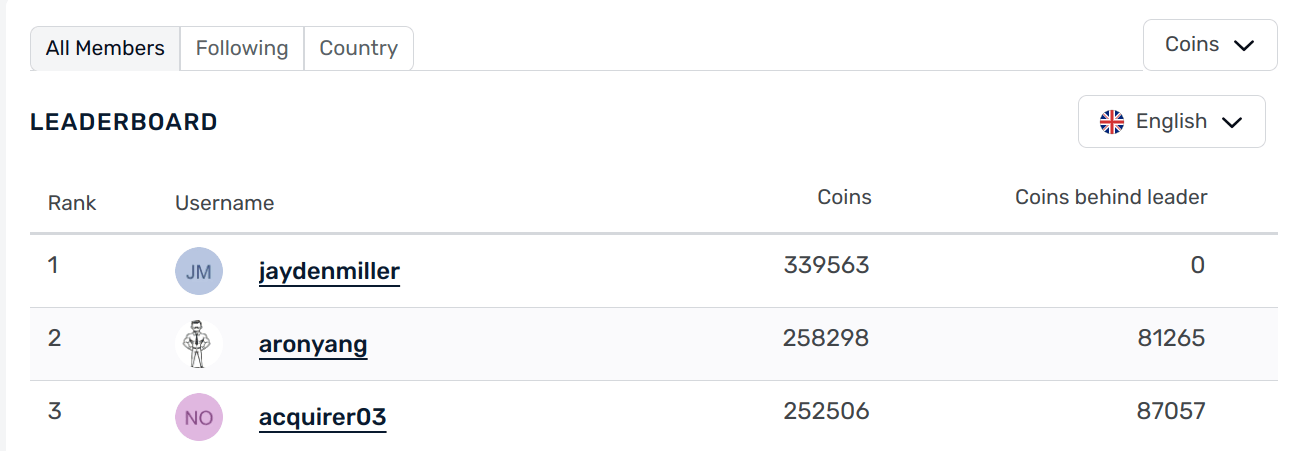Click the LEADERBOARD heading
1291x451 pixels.
coord(124,122)
